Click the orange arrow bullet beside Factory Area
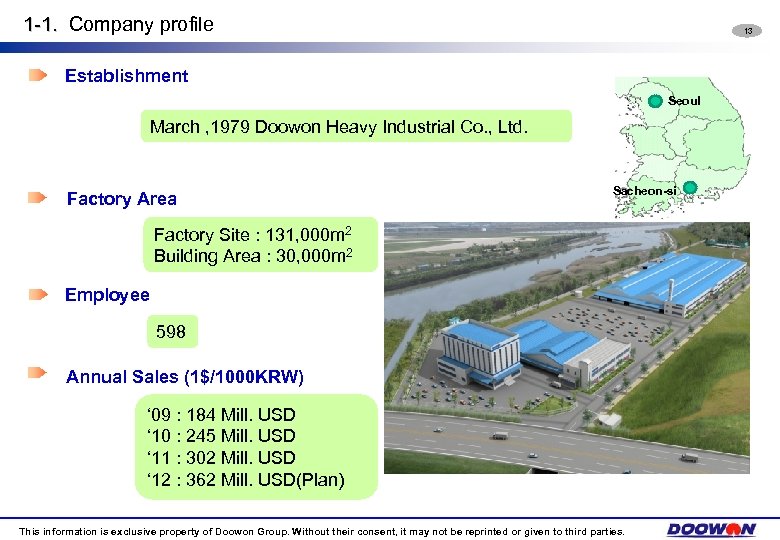Viewport: 780px width, 540px height. (x=37, y=197)
